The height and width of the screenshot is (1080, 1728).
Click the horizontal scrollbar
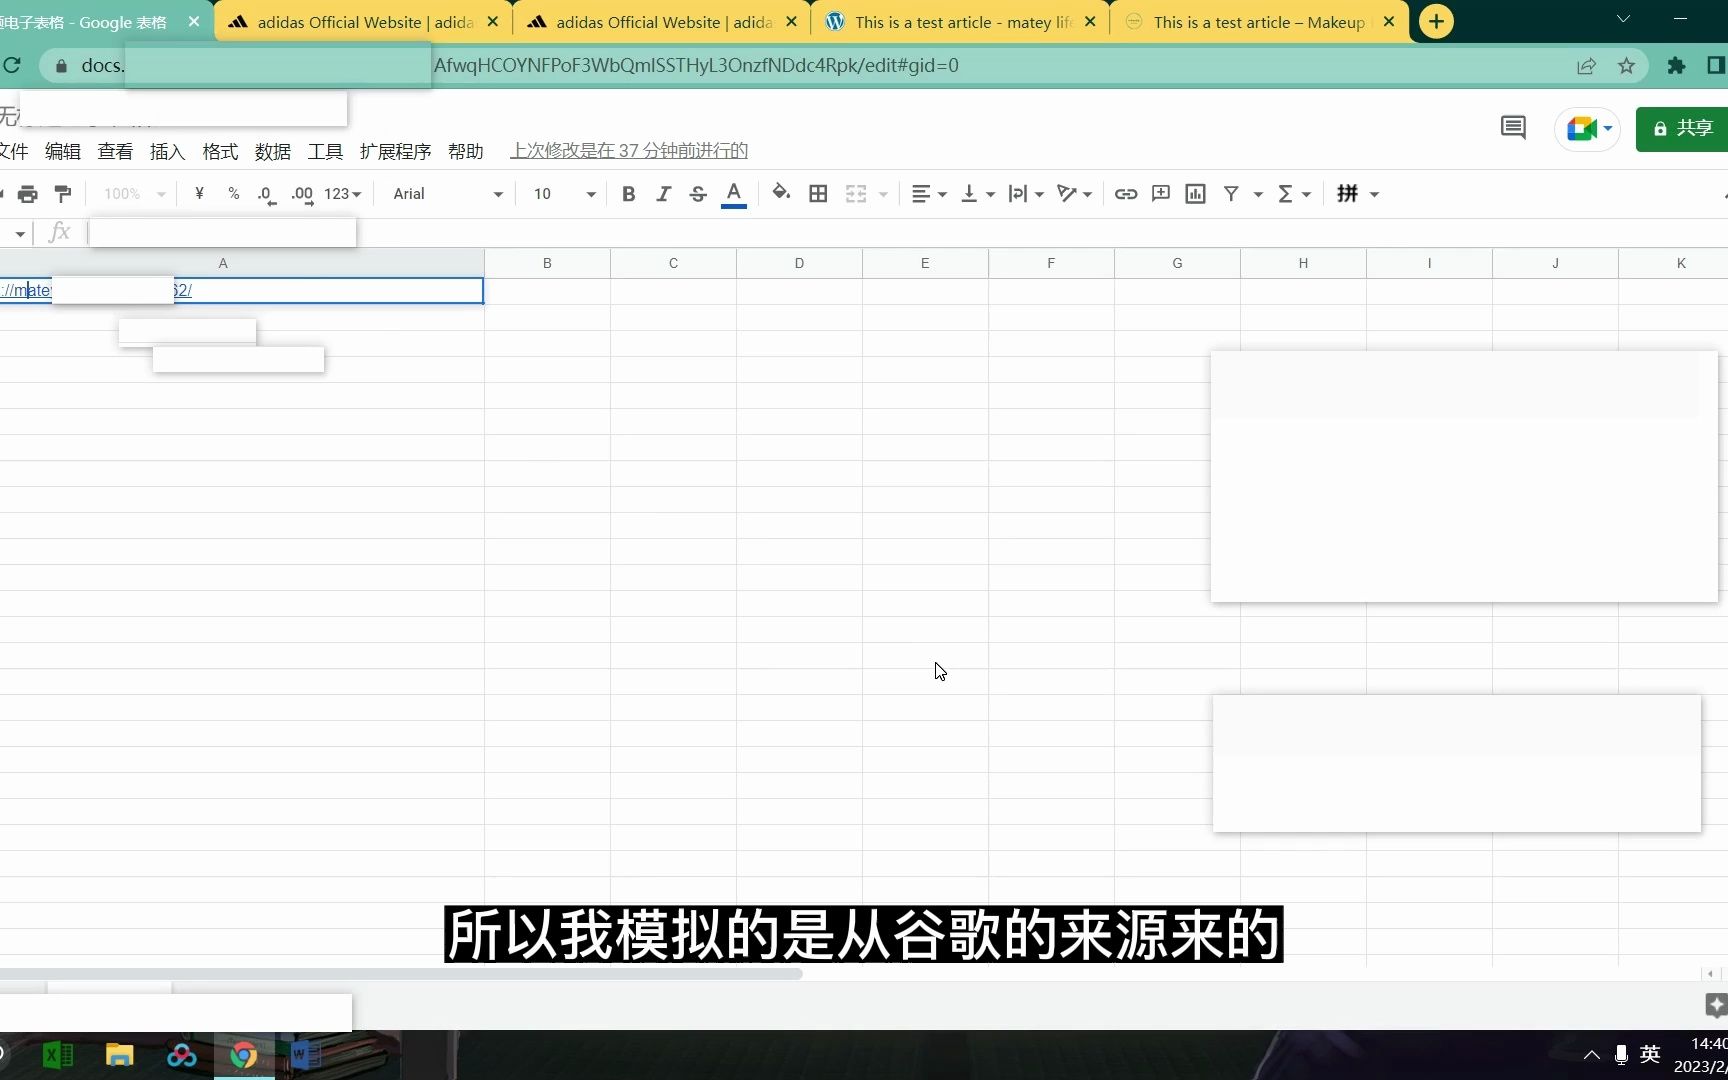pos(400,973)
